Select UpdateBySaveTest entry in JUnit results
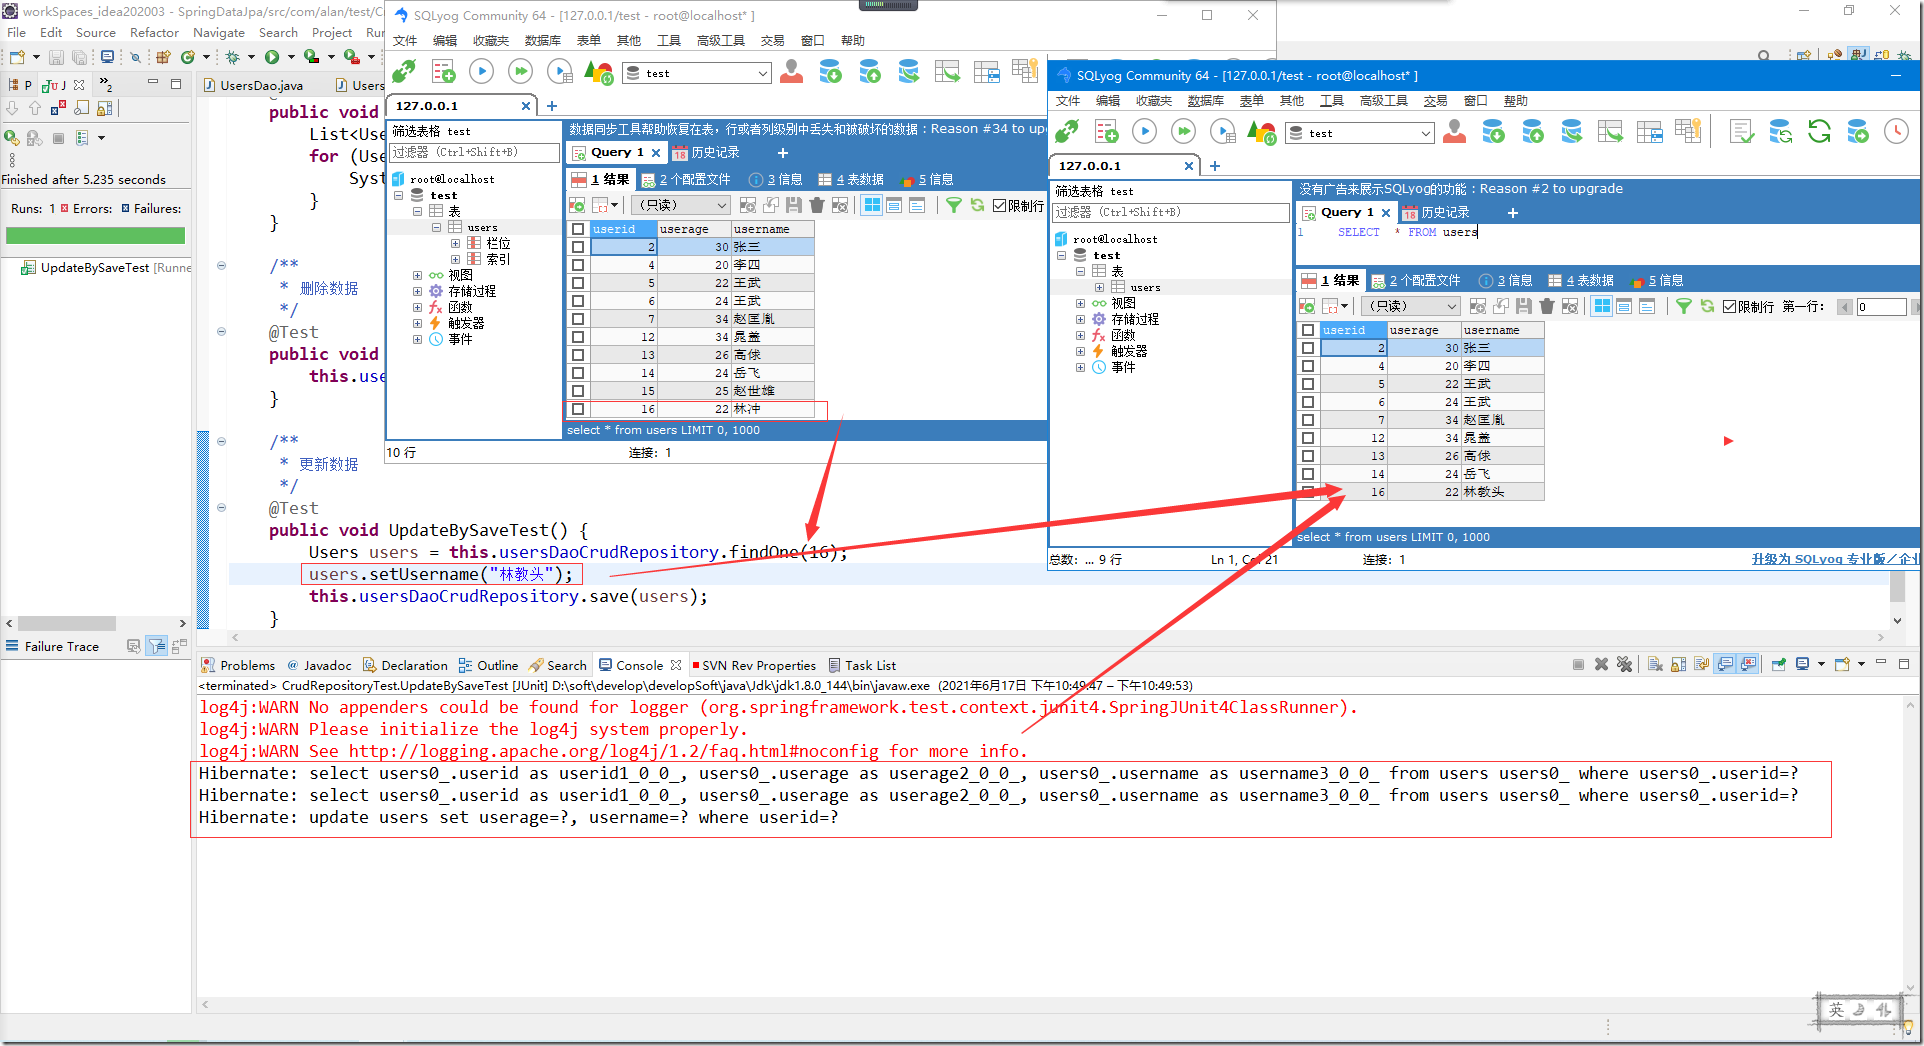Screen dimensions: 1924x1046 pos(106,267)
